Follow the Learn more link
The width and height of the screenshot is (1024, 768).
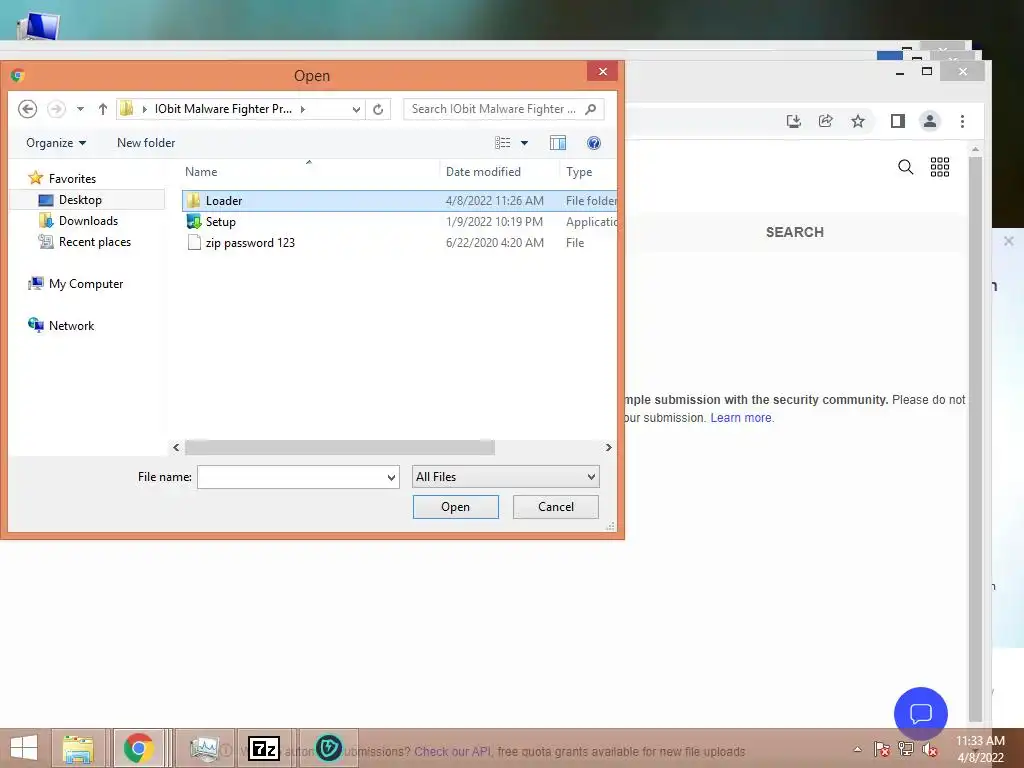coord(741,418)
